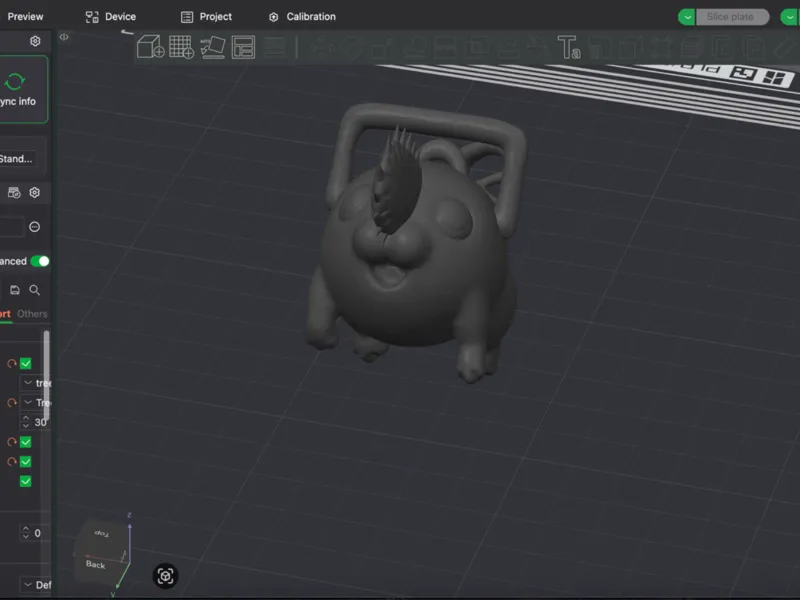The height and width of the screenshot is (600, 800).
Task: Uncheck the last checkbox without a reset arrow
Action: point(26,481)
